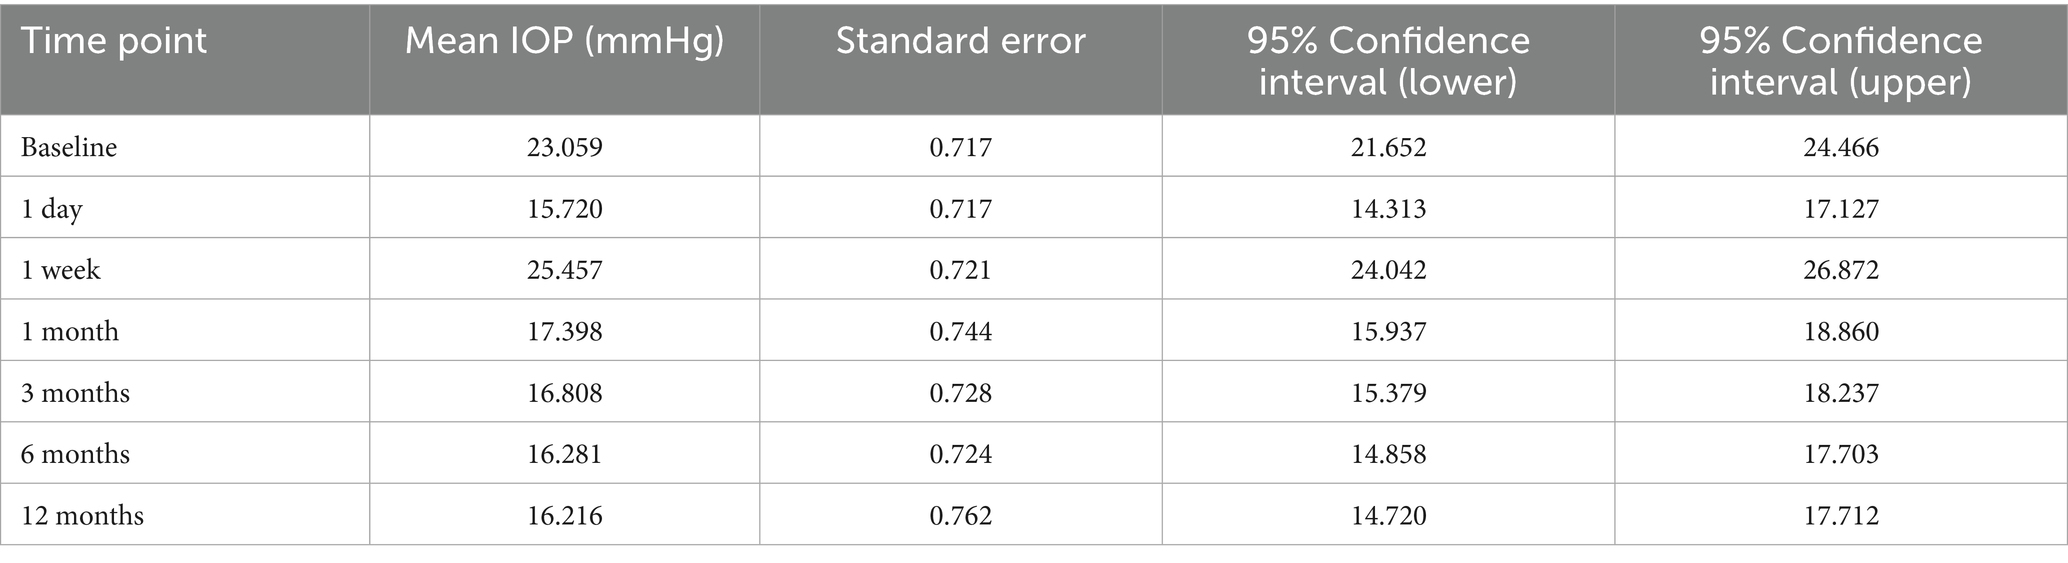Select the 12 months standard error 0.762
The image size is (2068, 563).
click(960, 516)
